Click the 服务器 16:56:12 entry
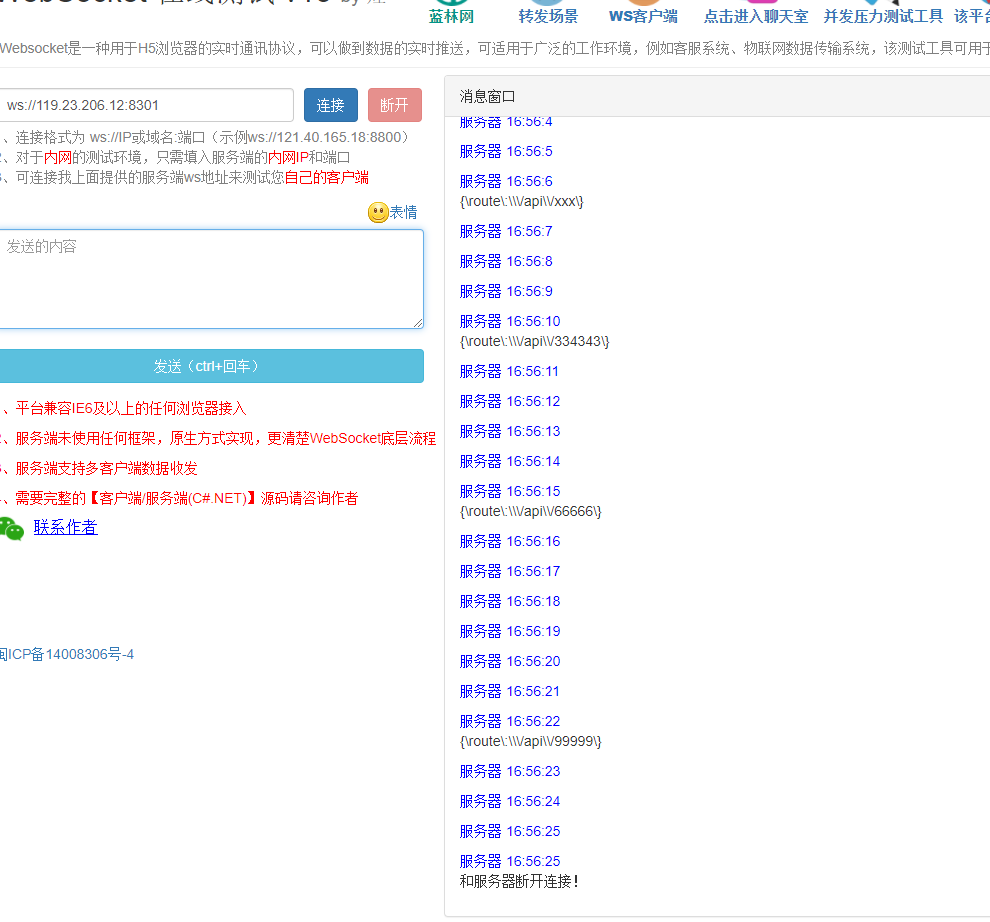The image size is (990, 922). click(x=510, y=401)
